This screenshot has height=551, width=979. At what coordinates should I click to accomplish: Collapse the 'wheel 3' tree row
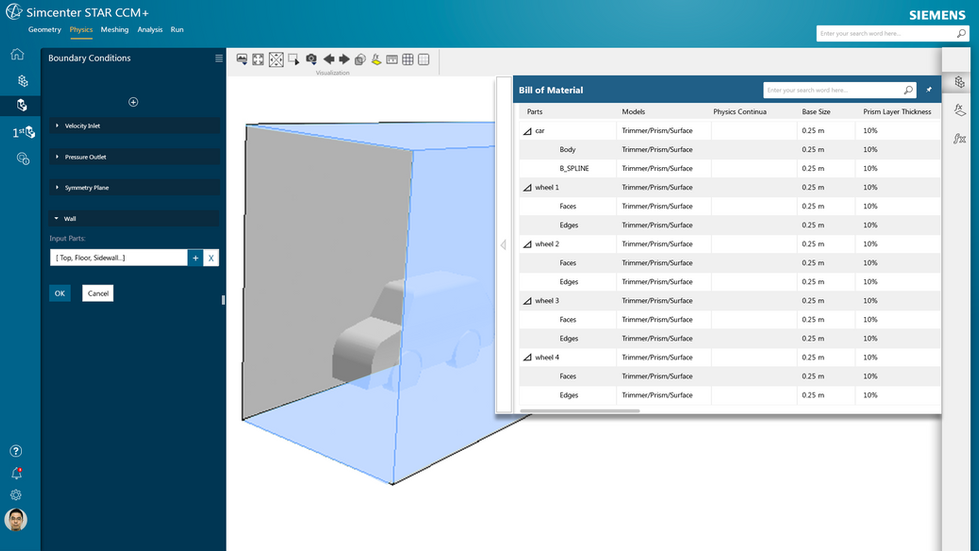point(528,301)
